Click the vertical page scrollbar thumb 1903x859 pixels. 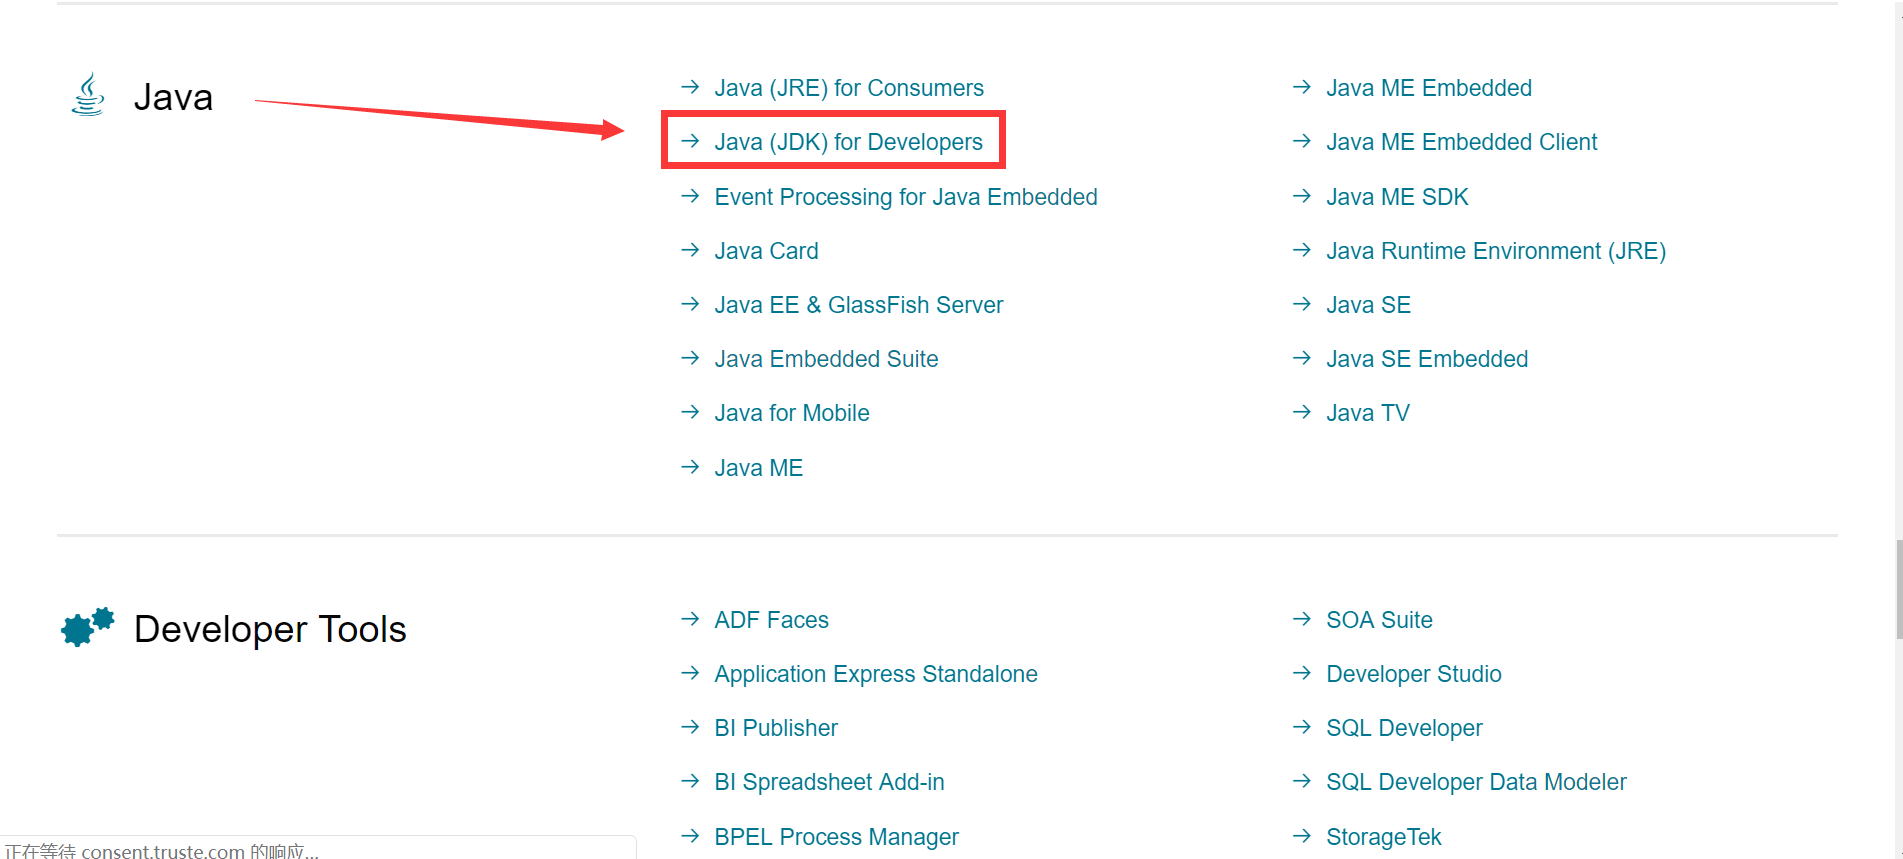click(x=1899, y=589)
